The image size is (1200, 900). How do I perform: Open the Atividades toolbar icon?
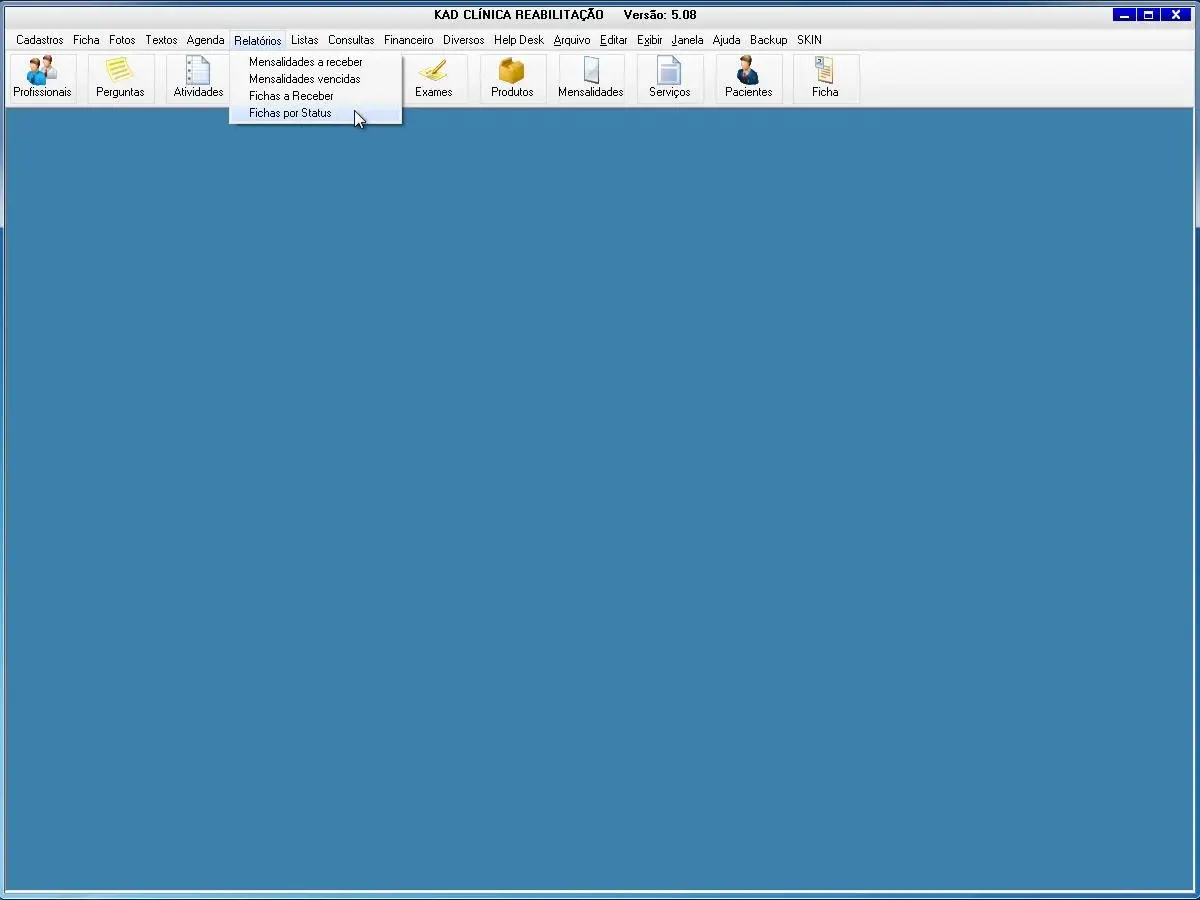[x=198, y=78]
